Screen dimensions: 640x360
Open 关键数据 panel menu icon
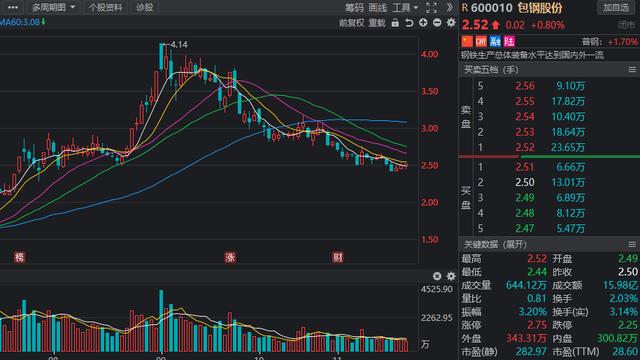632,244
